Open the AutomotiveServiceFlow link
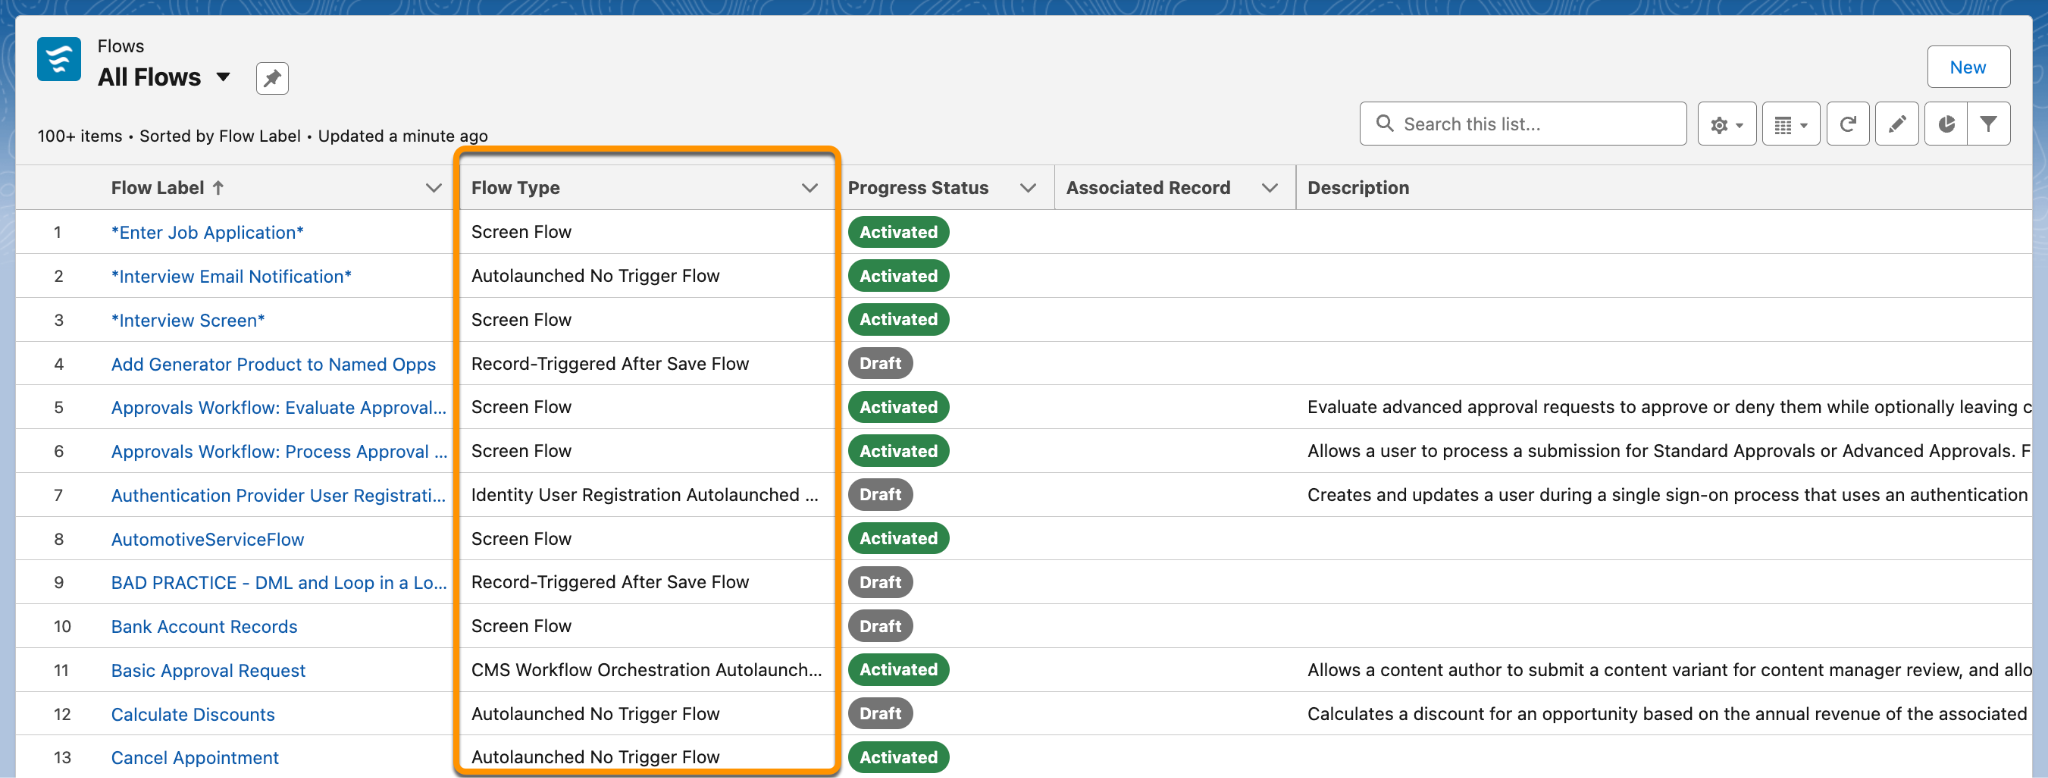This screenshot has width=2048, height=778. (207, 539)
